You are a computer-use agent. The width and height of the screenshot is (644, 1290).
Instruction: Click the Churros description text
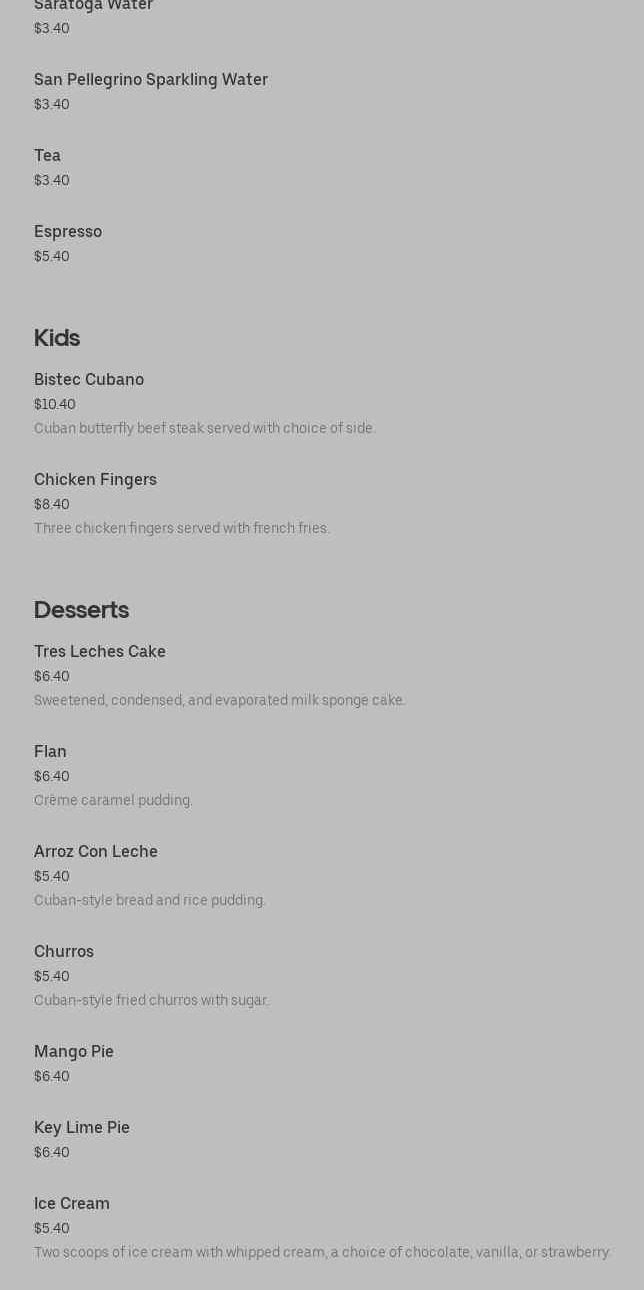point(152,1000)
